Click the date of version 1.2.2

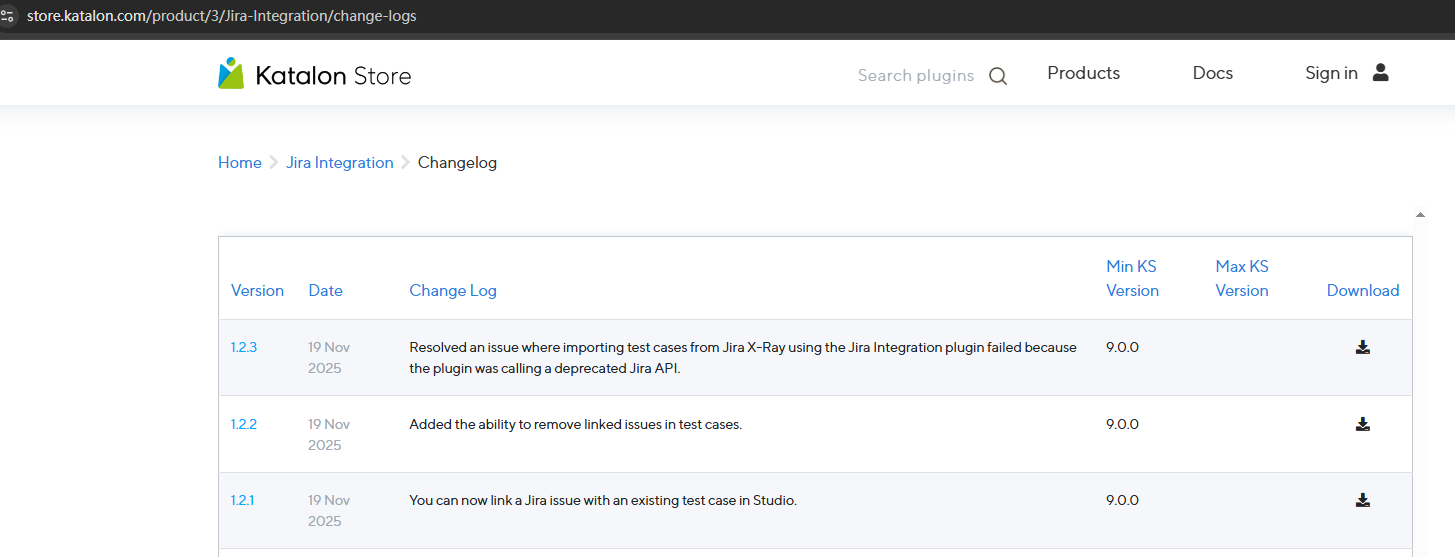point(329,434)
